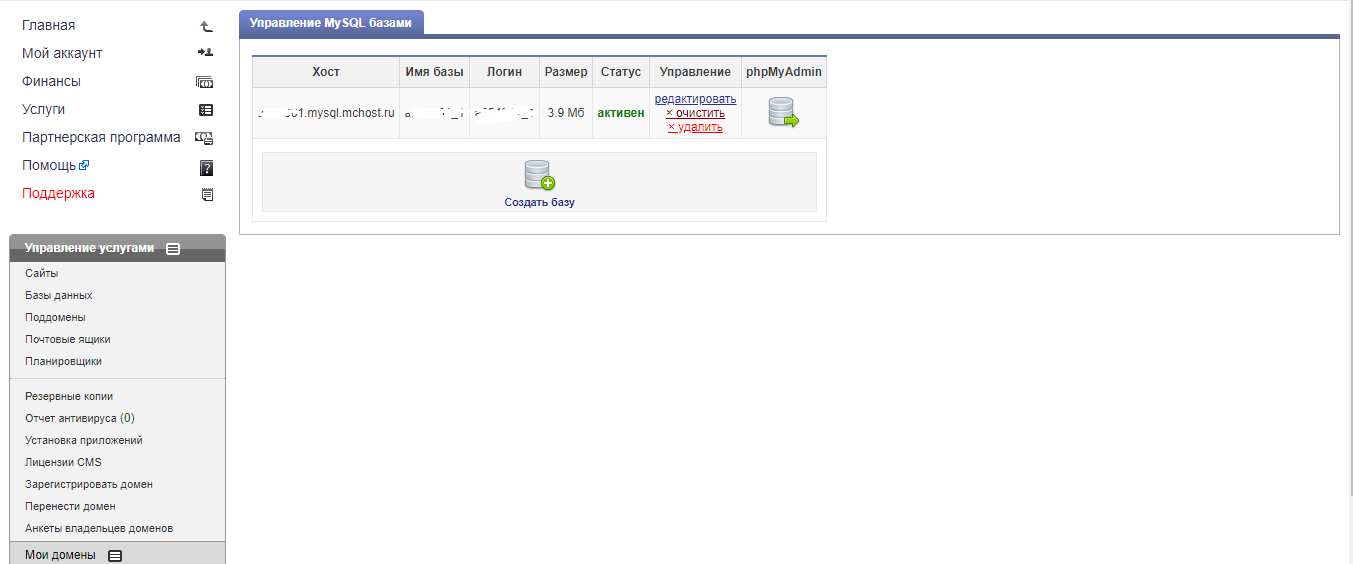Click the icon next to Главная
Screen dimensions: 1353x564
click(x=206, y=26)
